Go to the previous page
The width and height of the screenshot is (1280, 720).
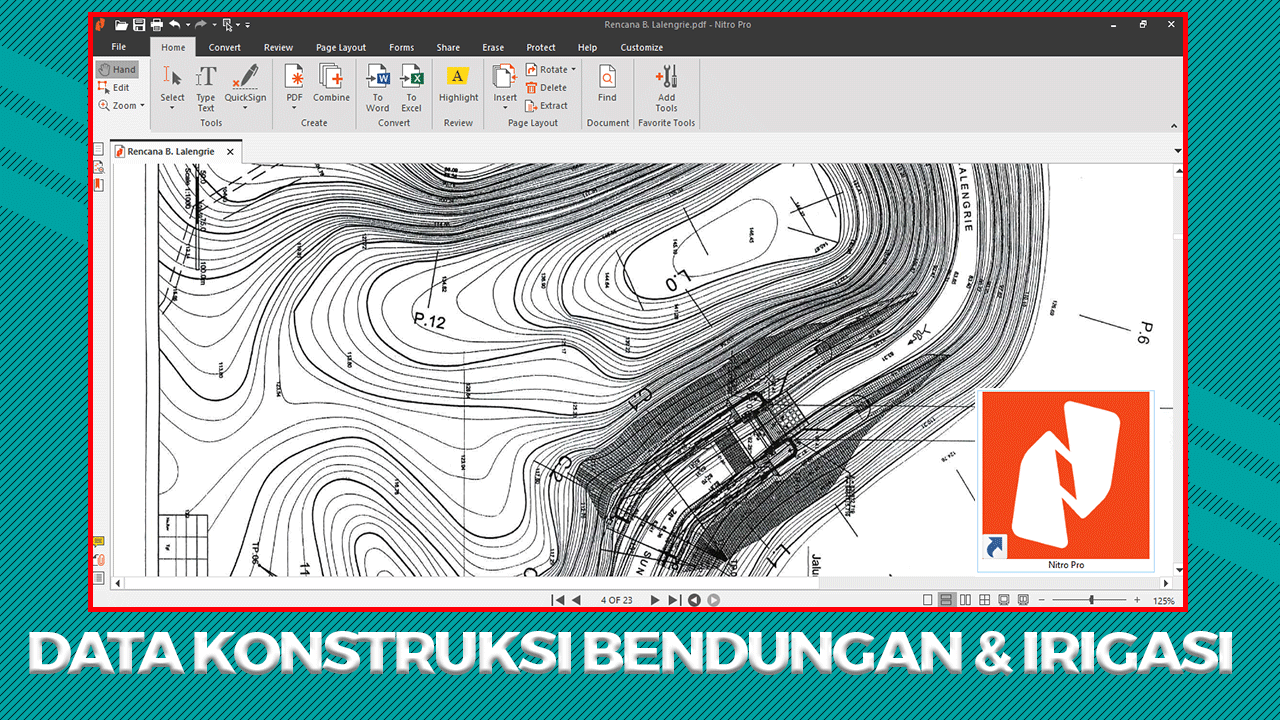click(x=576, y=600)
